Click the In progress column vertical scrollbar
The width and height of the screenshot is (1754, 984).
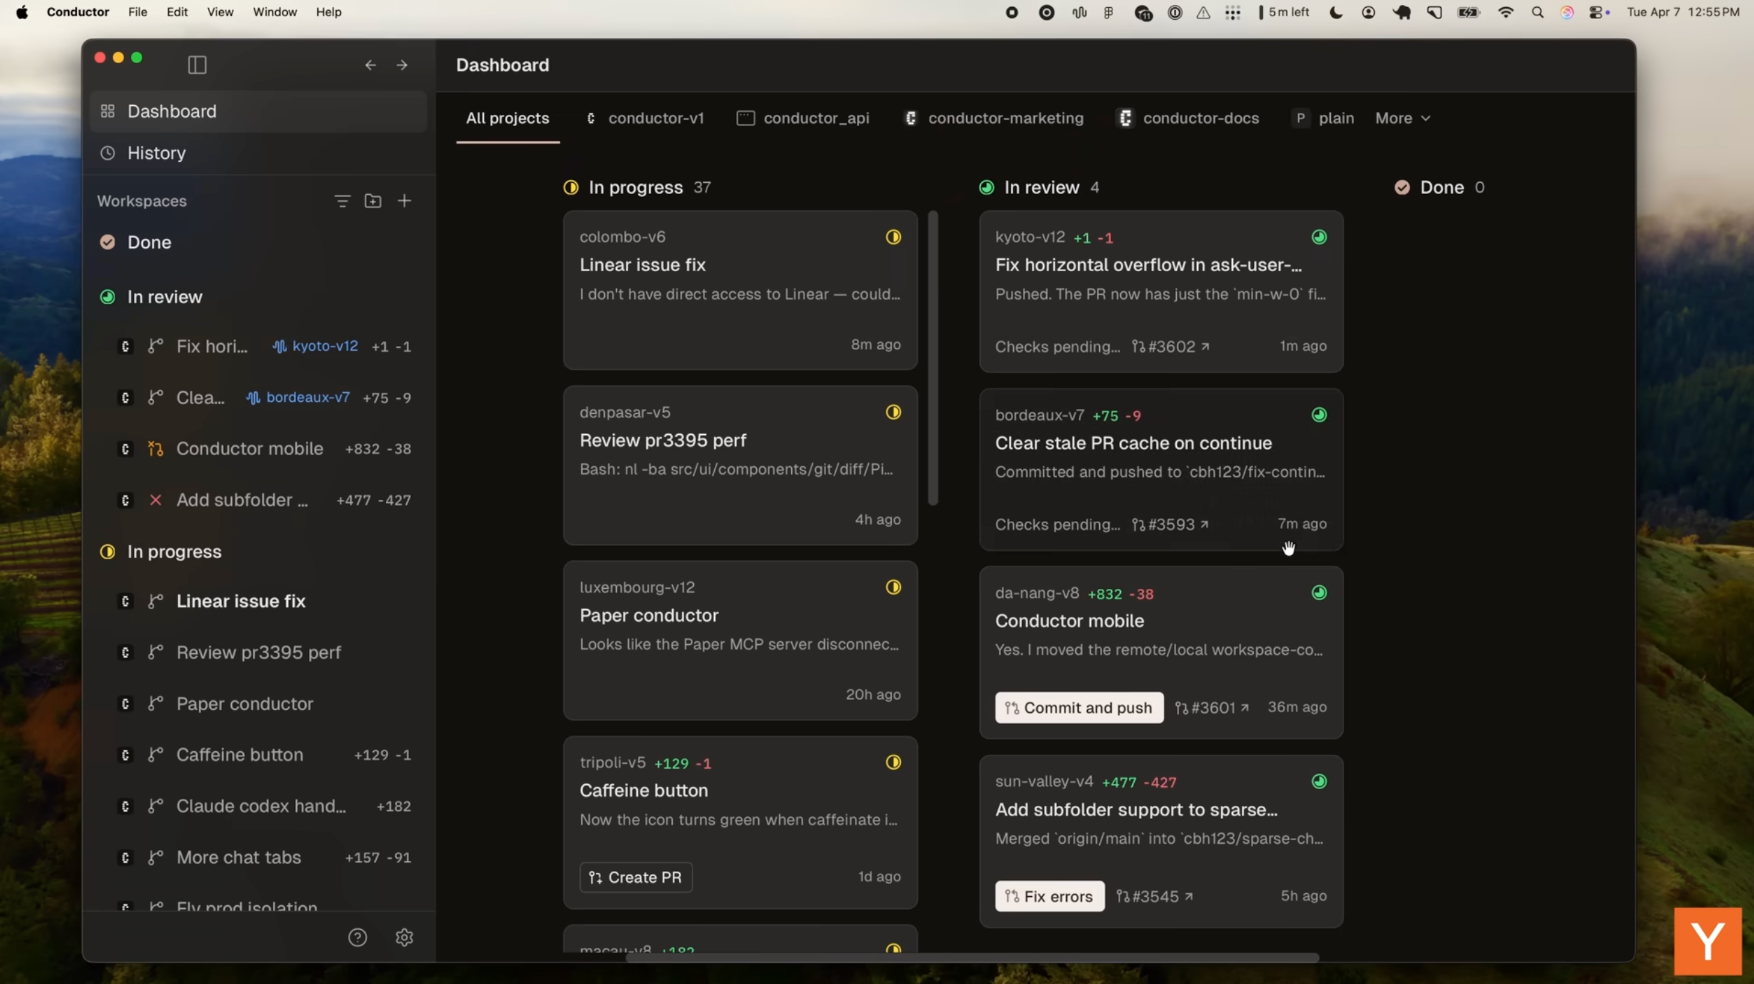[933, 358]
